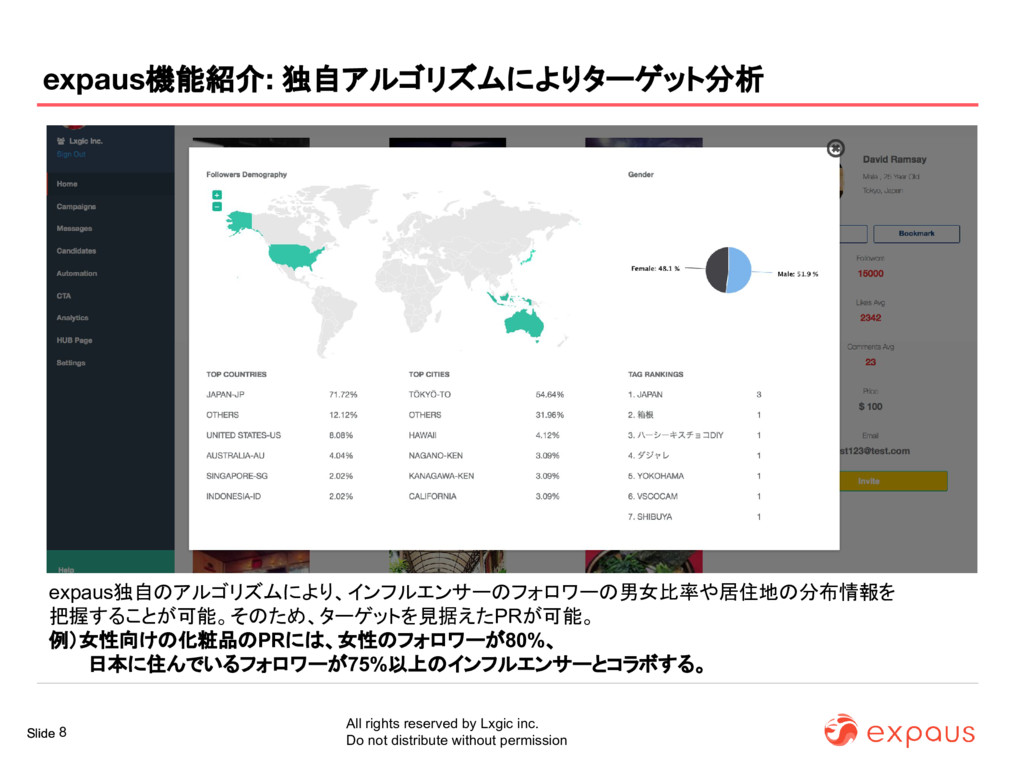Viewport: 1024px width, 768px height.
Task: Open Analytics in the sidebar
Action: coord(110,318)
